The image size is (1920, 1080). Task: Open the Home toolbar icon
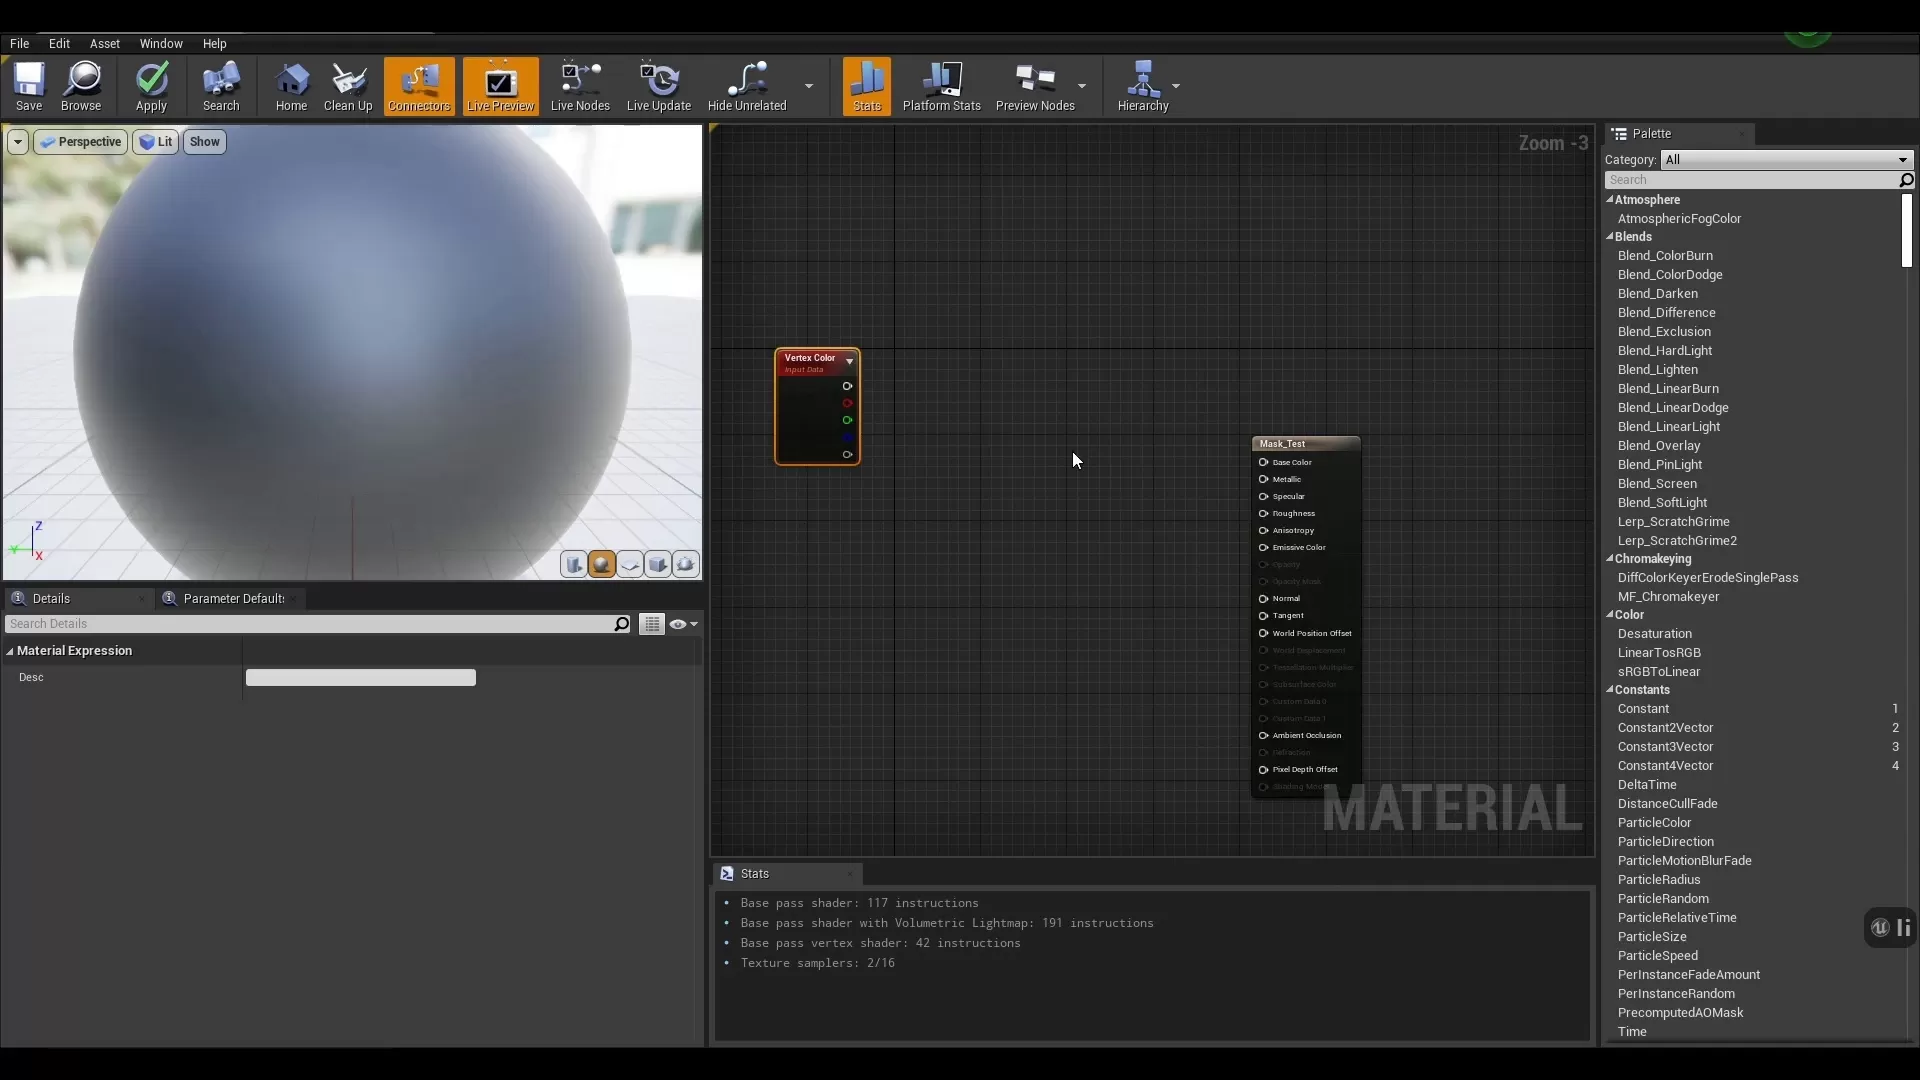291,87
